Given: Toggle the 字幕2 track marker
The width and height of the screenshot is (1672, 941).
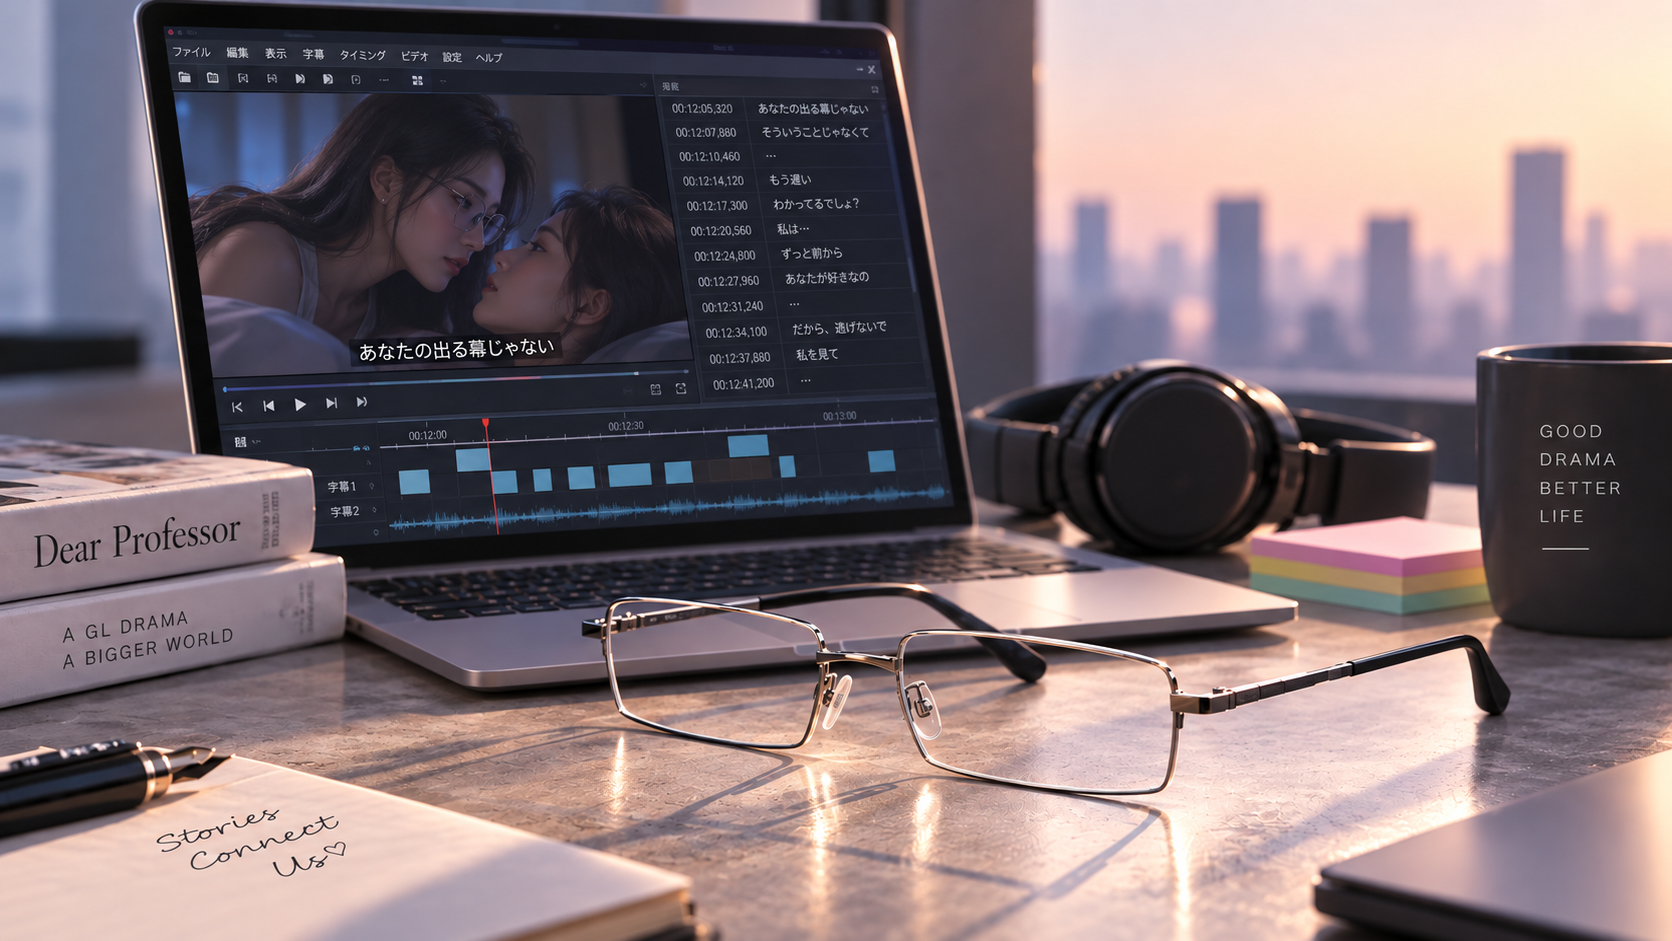Looking at the screenshot, I should click(x=375, y=510).
